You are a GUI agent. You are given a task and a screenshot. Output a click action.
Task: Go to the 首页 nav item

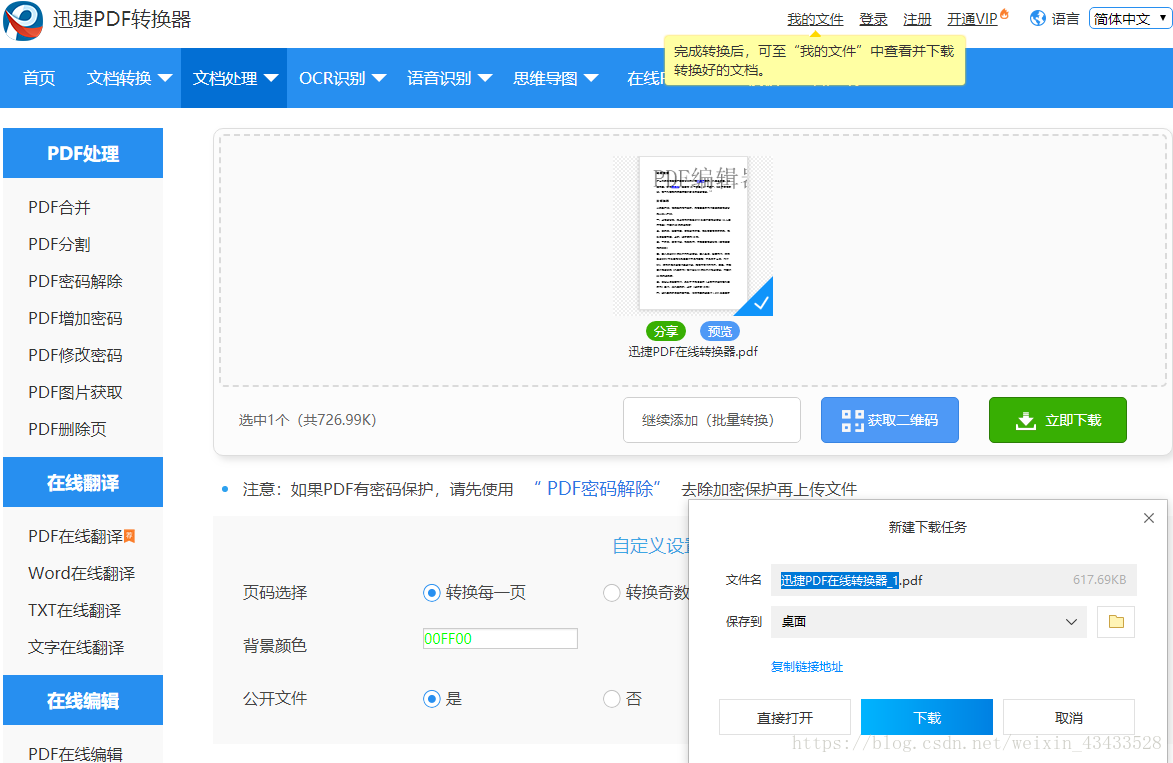(x=39, y=79)
